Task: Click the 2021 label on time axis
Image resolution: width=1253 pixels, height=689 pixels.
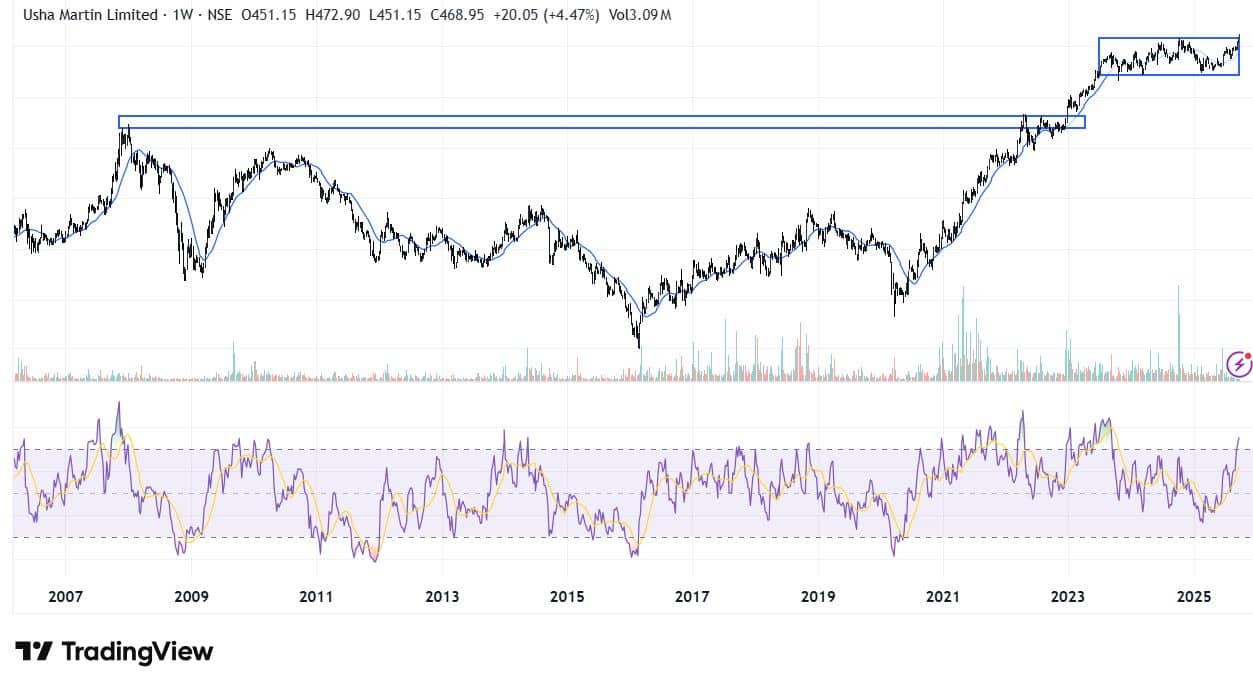Action: [x=944, y=597]
